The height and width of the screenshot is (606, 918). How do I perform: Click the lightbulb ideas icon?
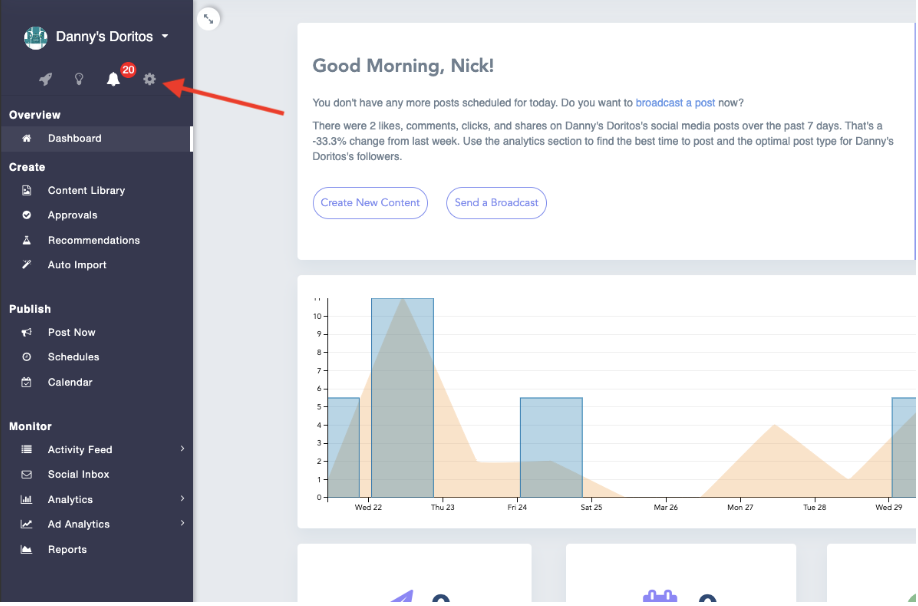(79, 80)
